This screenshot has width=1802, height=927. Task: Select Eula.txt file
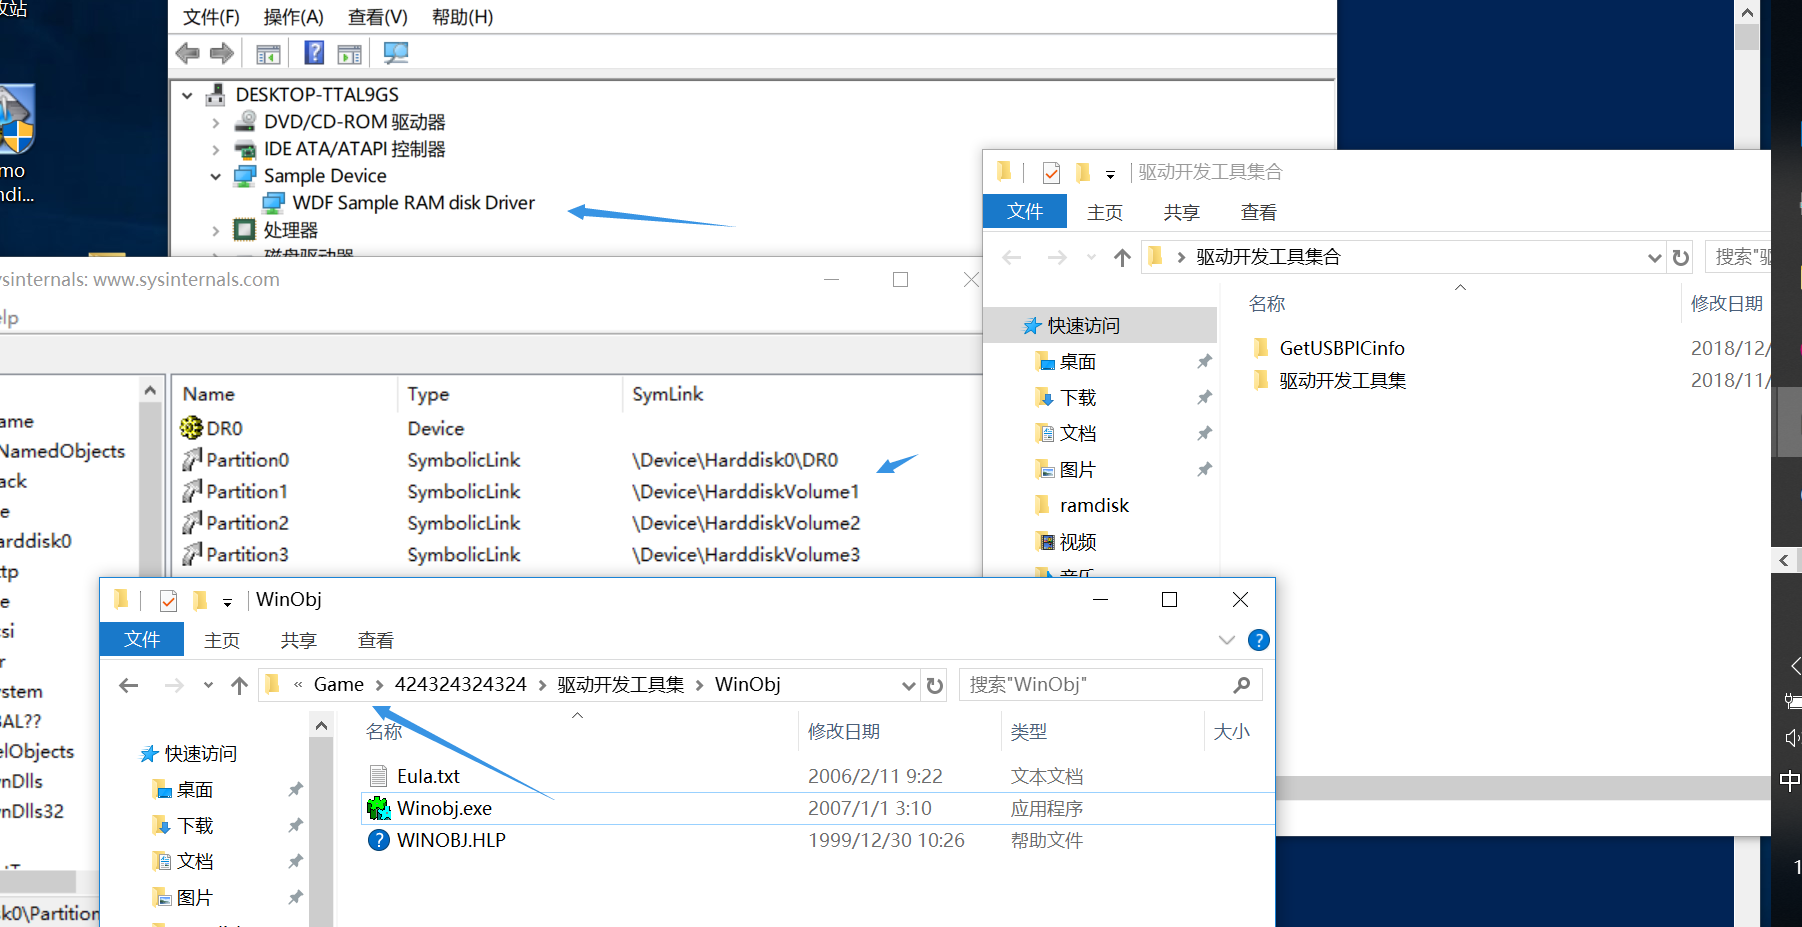(x=428, y=776)
